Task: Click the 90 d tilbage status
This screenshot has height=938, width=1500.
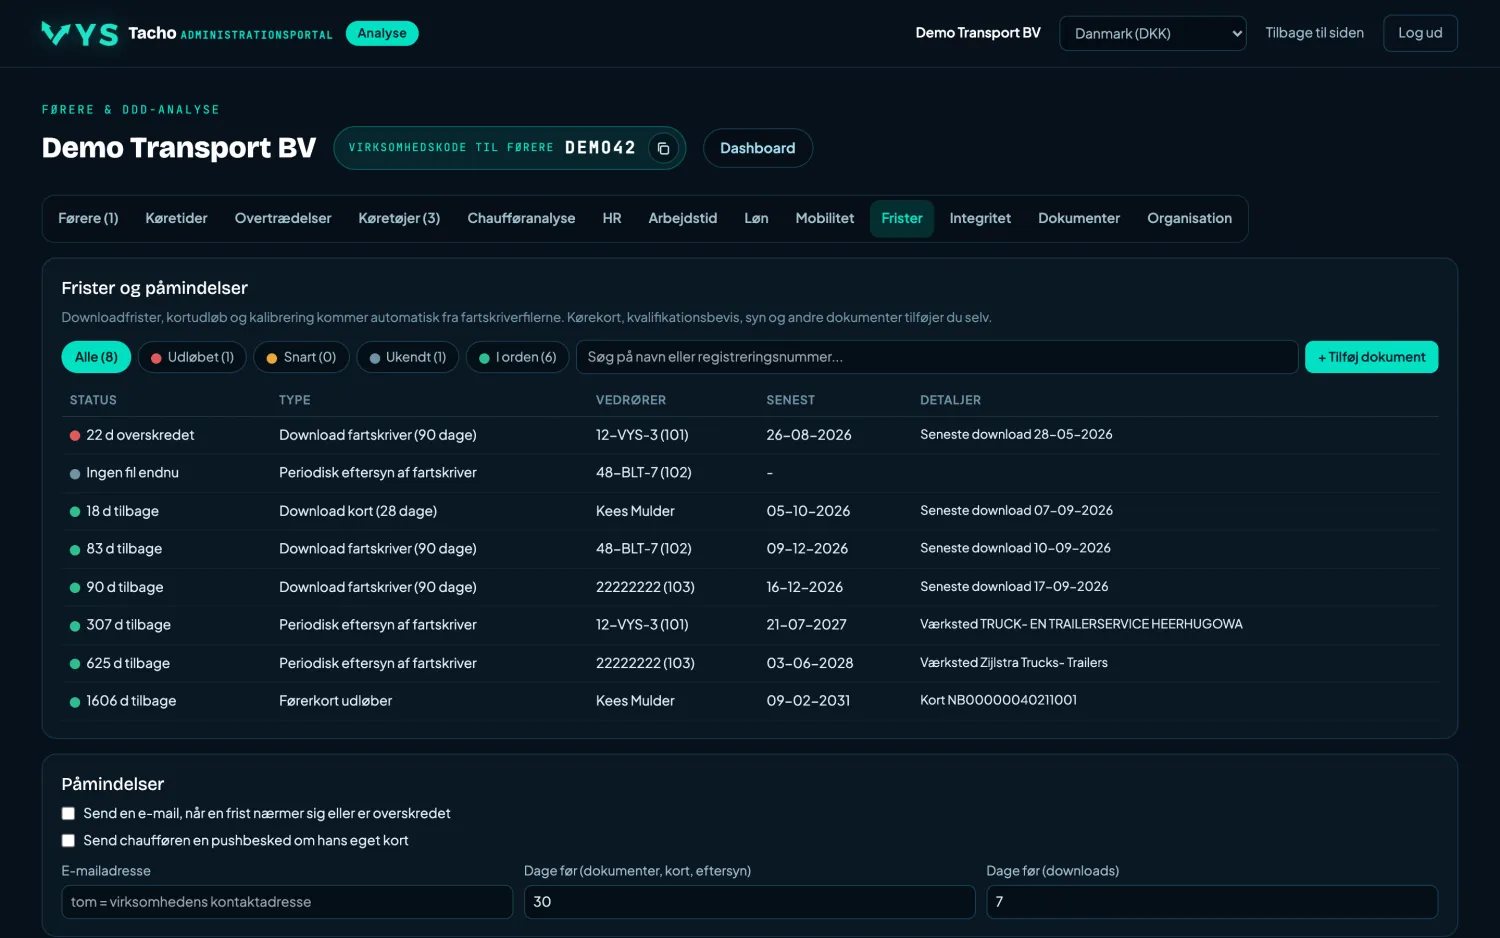Action: point(124,587)
